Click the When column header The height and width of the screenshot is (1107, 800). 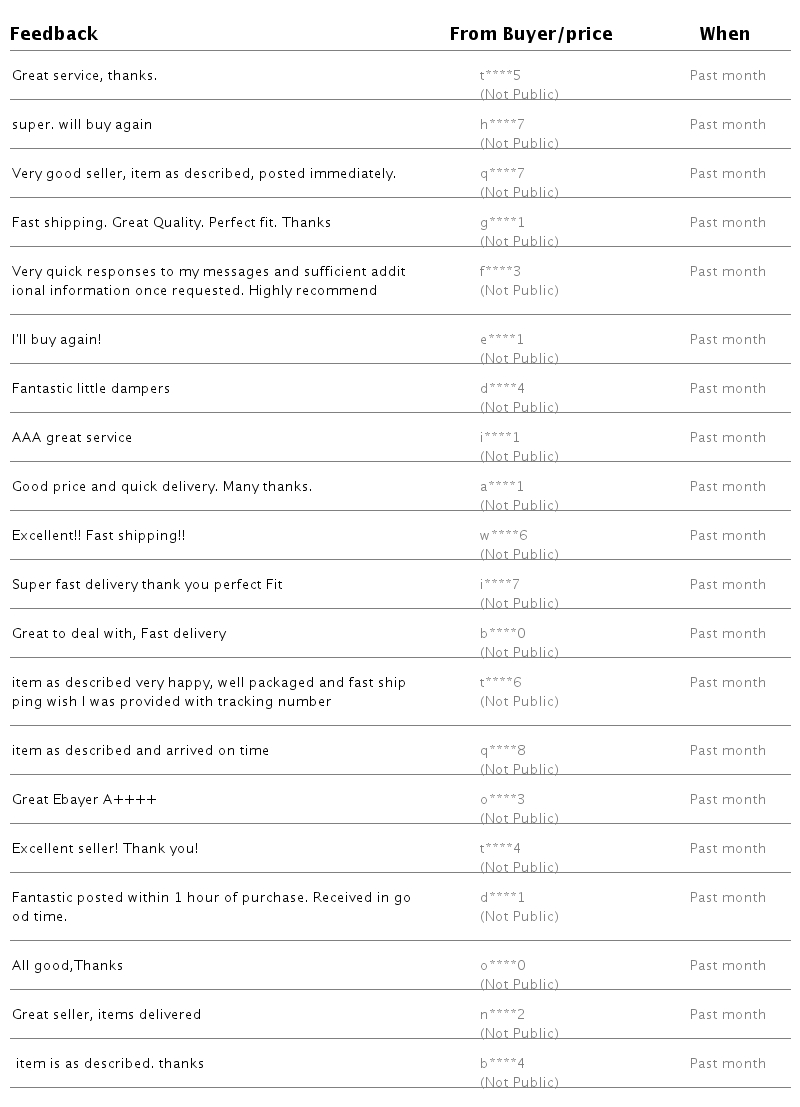pos(724,34)
